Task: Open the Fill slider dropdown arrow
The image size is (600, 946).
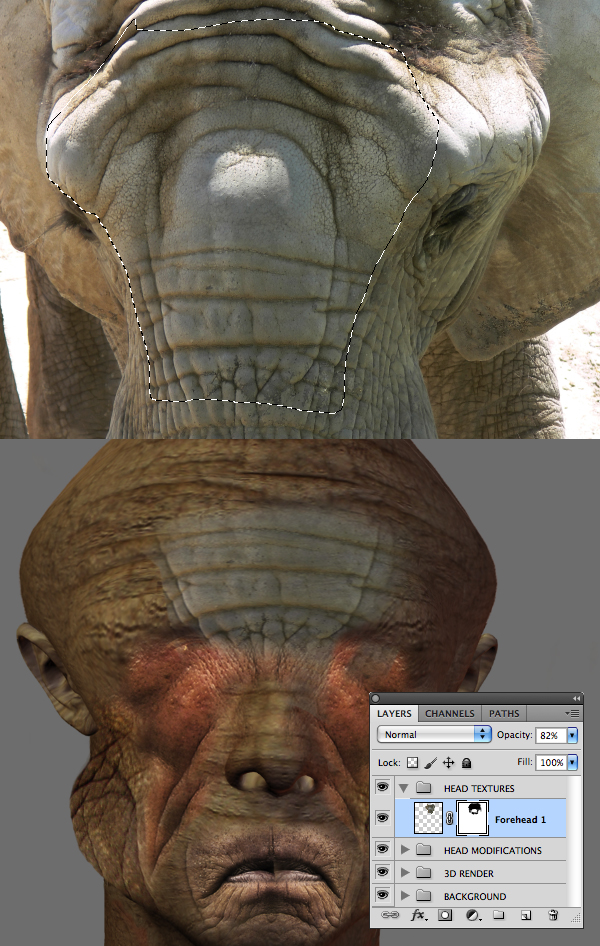Action: point(572,762)
